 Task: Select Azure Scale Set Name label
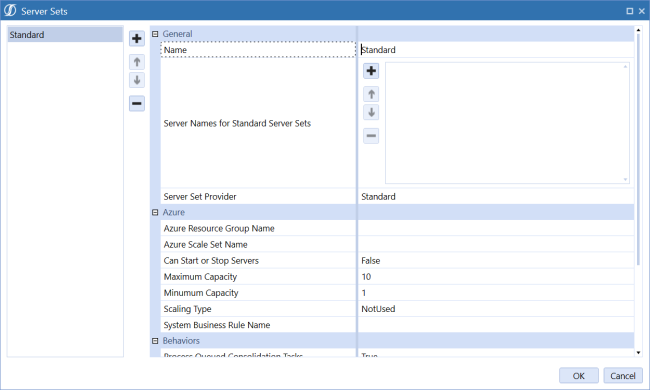(x=206, y=245)
